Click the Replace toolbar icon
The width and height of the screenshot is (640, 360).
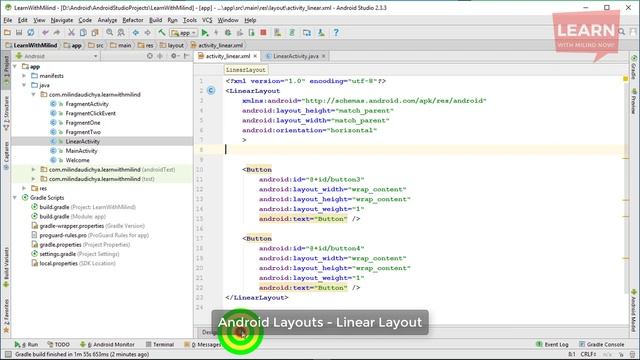point(121,33)
